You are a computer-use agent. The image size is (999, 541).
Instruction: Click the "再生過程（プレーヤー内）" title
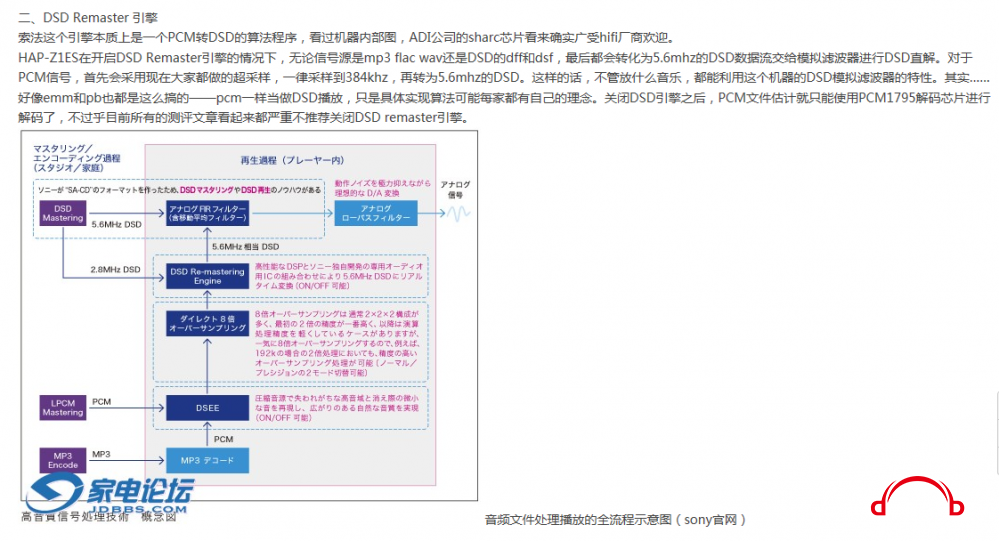point(292,160)
